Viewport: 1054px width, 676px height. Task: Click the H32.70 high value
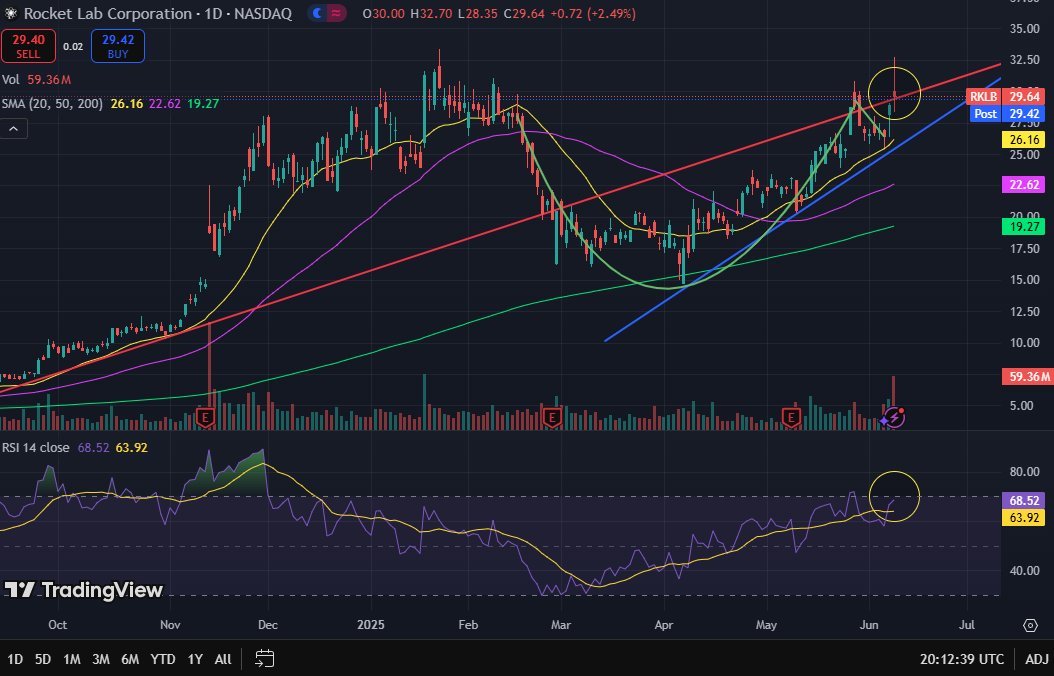pyautogui.click(x=431, y=13)
